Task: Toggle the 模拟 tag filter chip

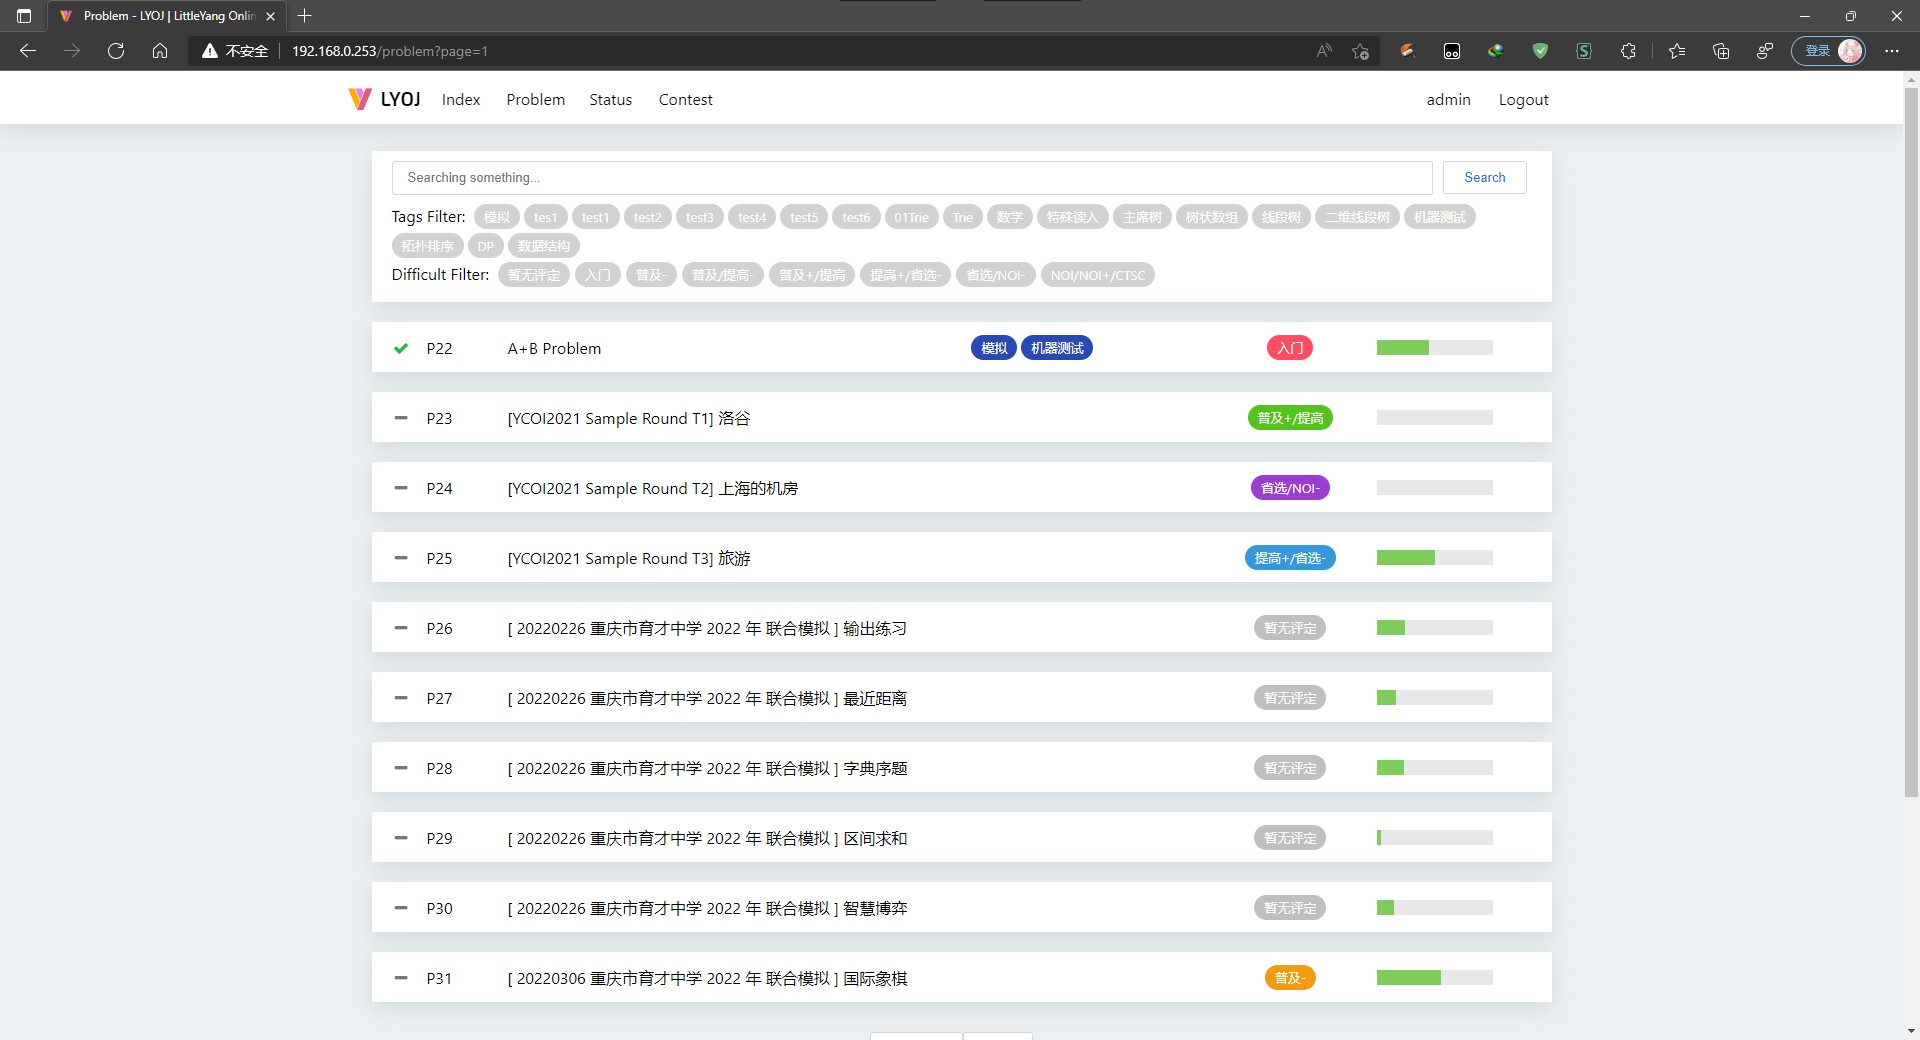Action: pos(496,216)
